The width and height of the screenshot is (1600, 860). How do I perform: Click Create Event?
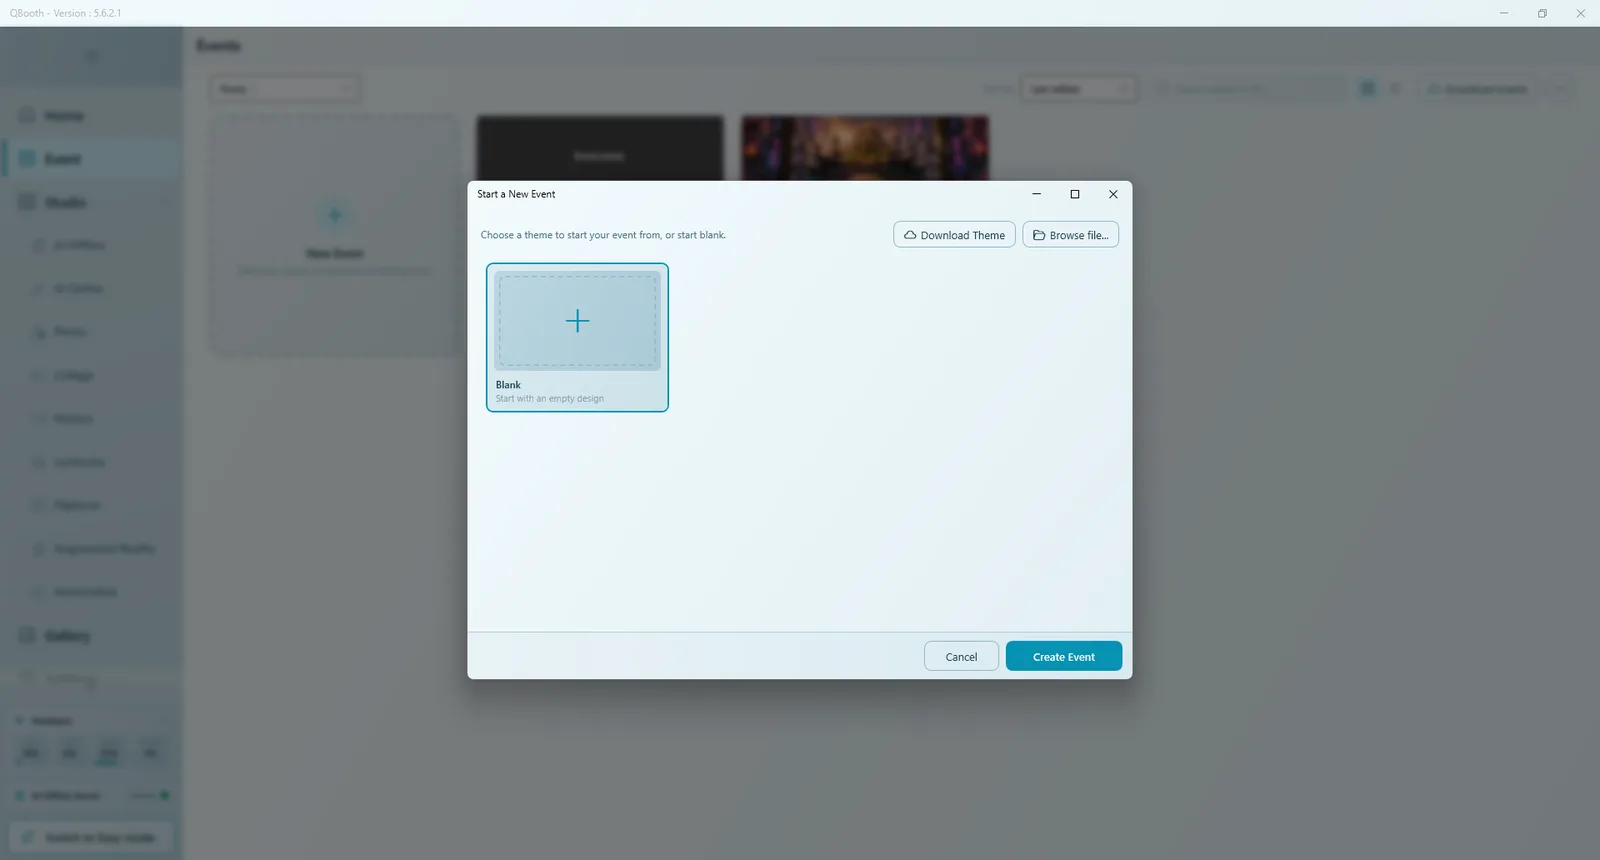click(x=1064, y=656)
